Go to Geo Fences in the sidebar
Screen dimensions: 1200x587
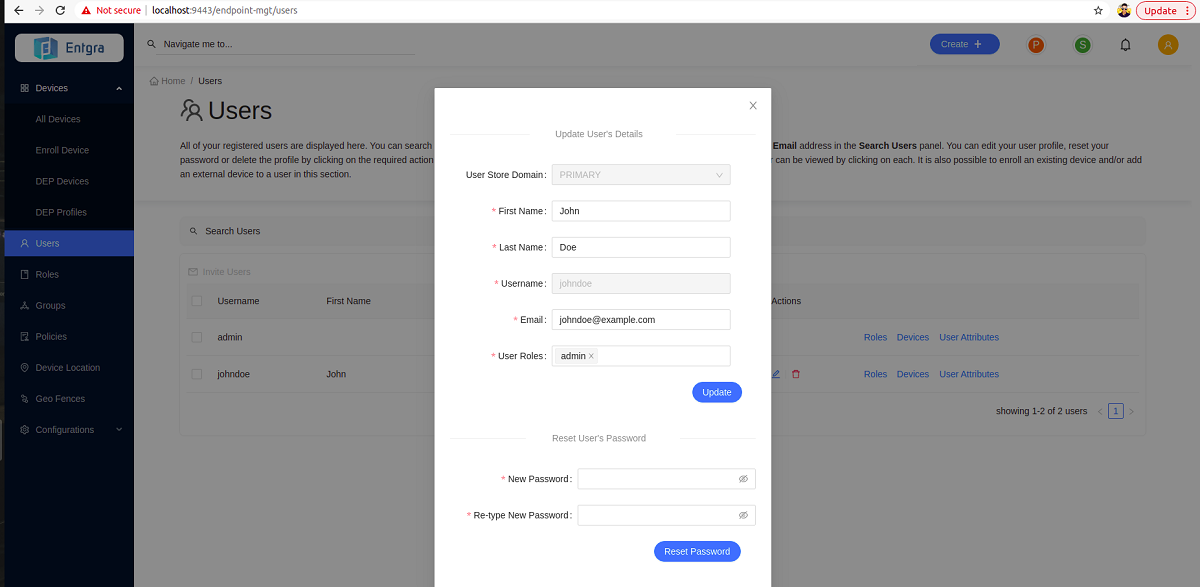(60, 399)
